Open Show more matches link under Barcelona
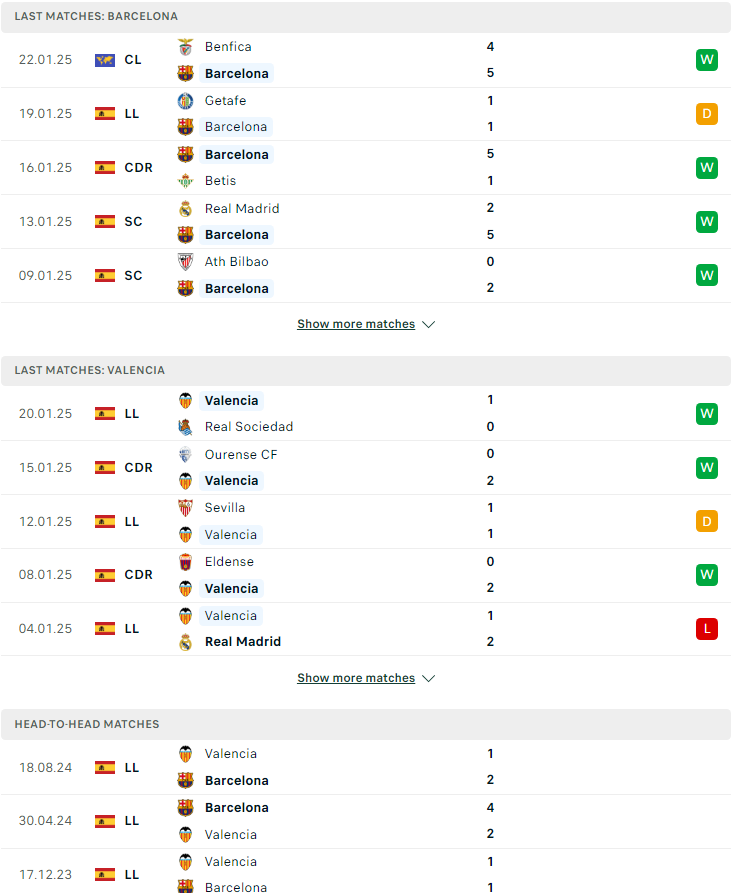743x893 pixels. tap(356, 324)
